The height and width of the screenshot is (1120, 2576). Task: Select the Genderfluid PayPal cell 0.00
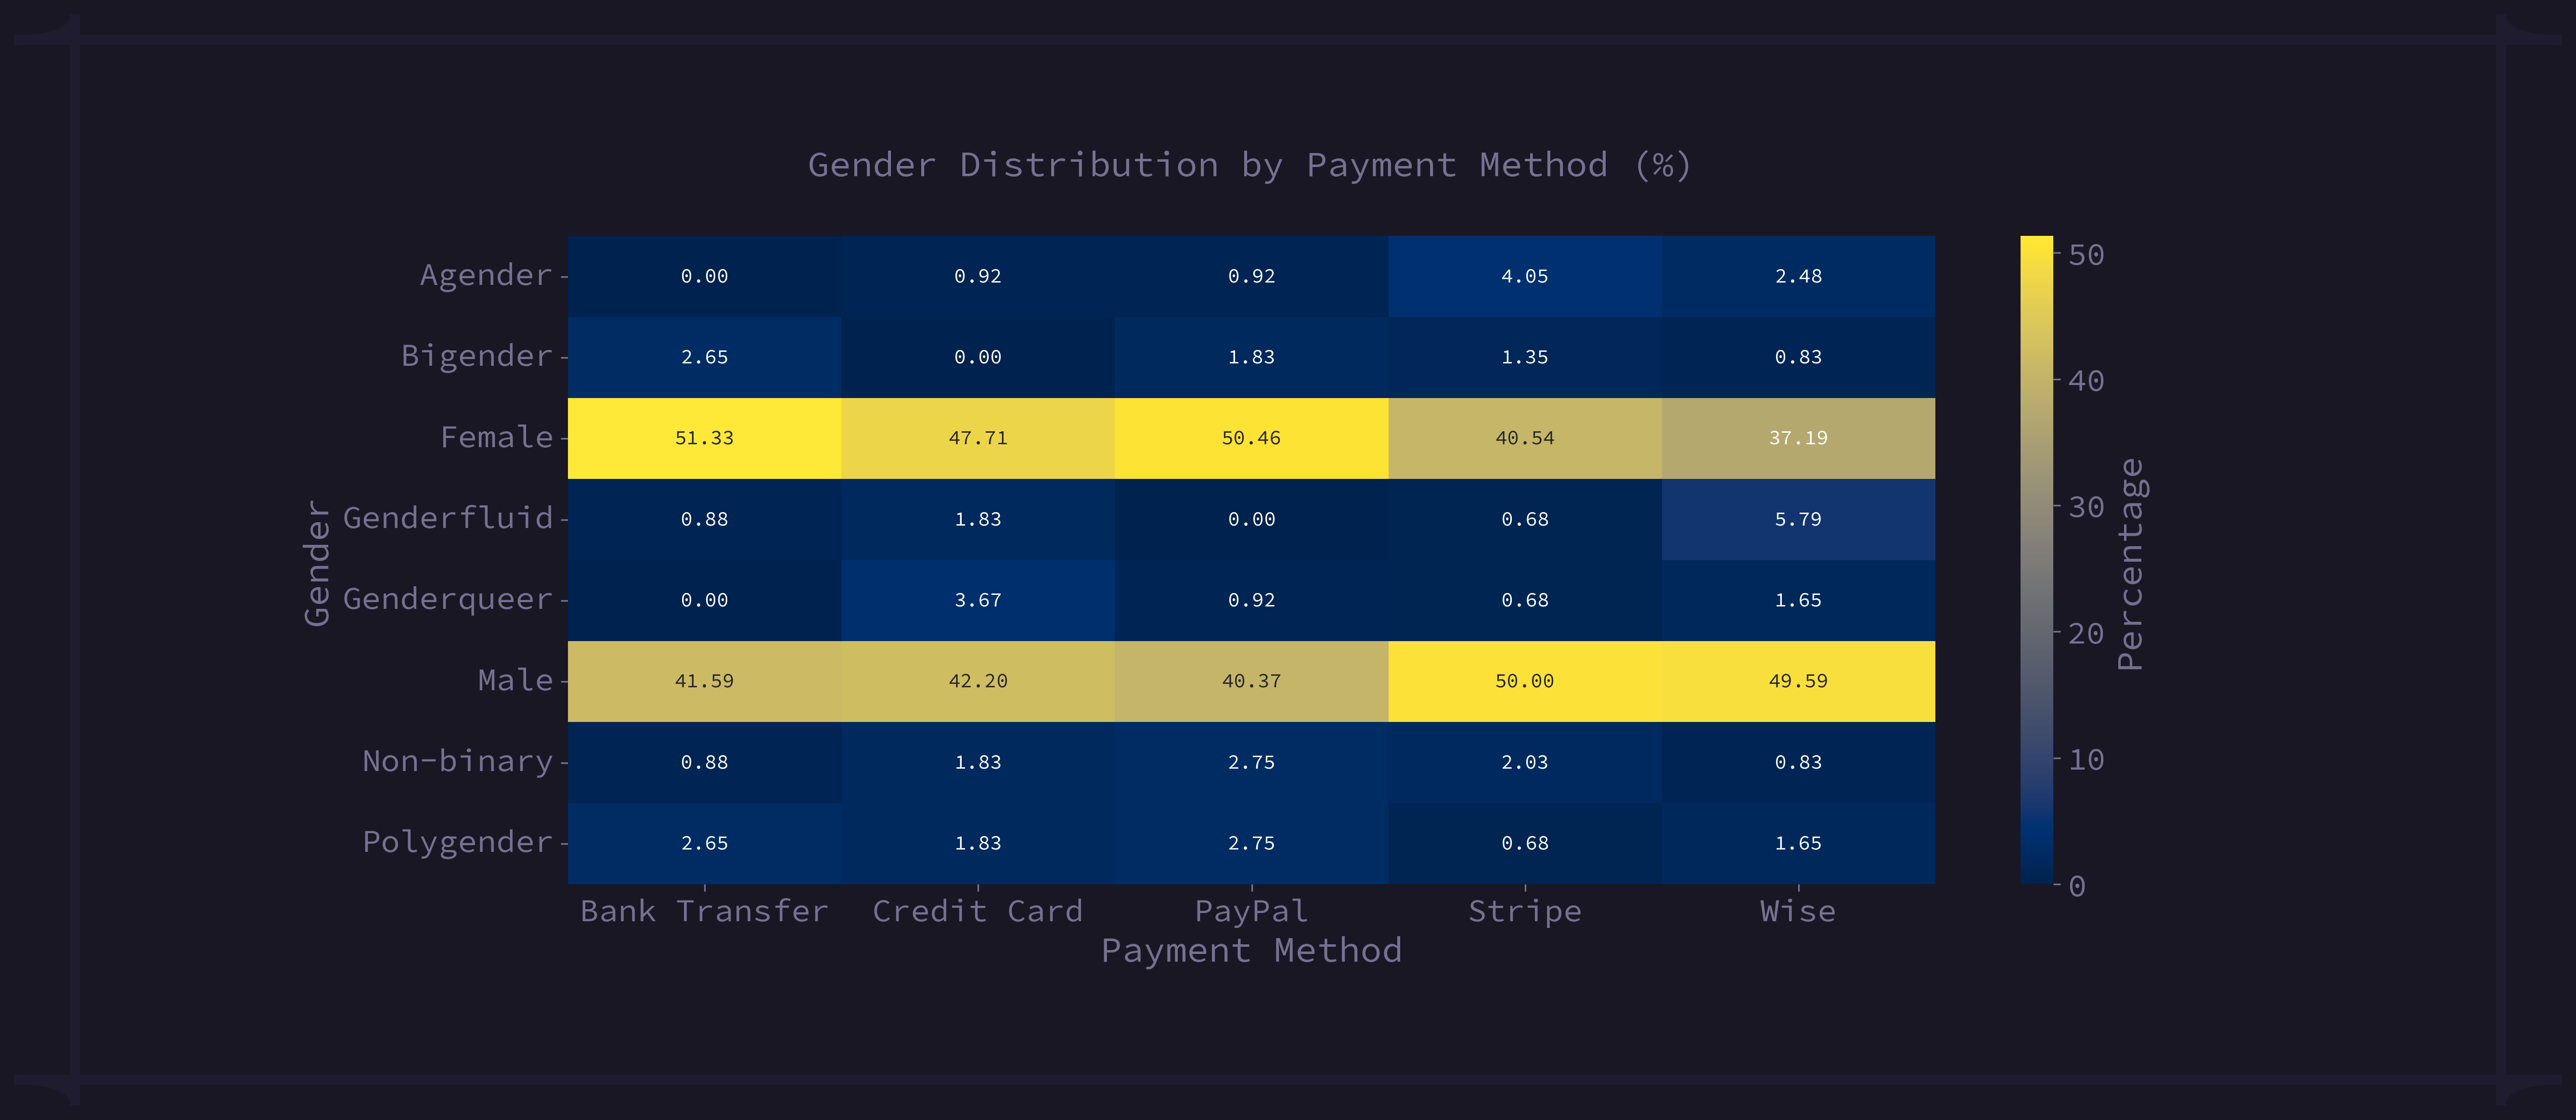(x=1251, y=519)
